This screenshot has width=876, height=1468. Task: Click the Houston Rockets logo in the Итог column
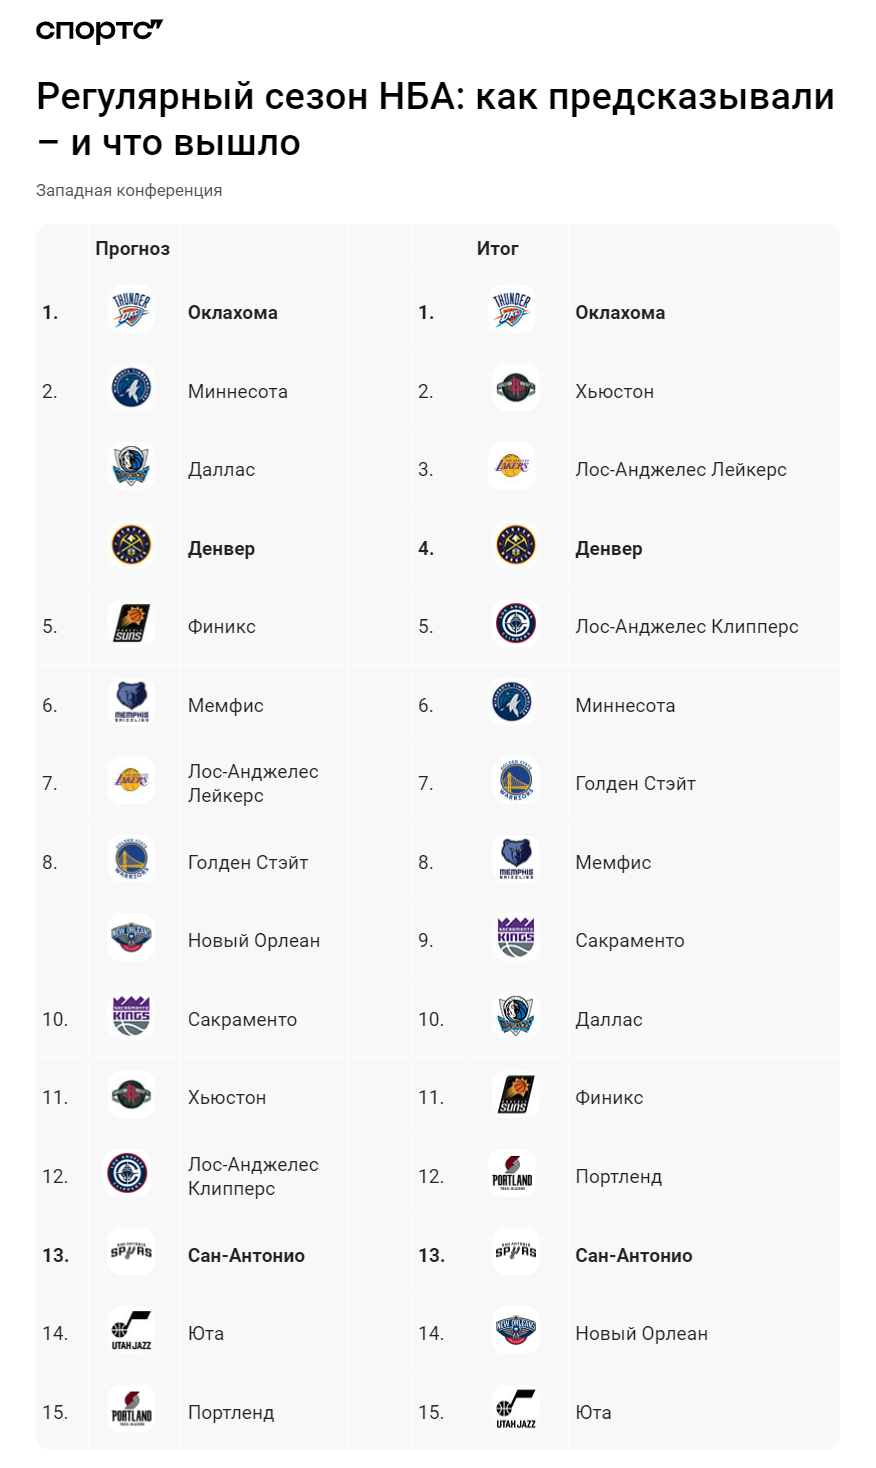coord(515,389)
